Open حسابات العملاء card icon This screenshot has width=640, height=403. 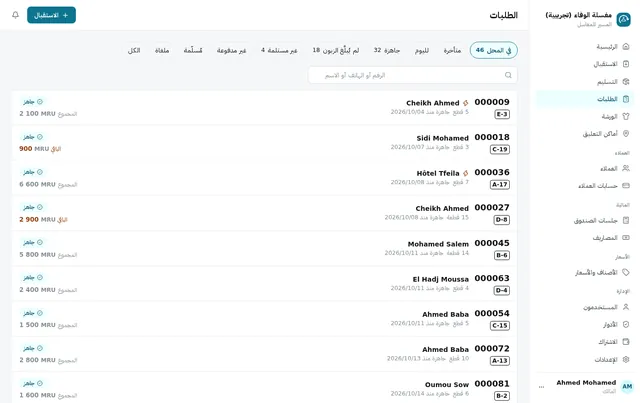coord(626,186)
